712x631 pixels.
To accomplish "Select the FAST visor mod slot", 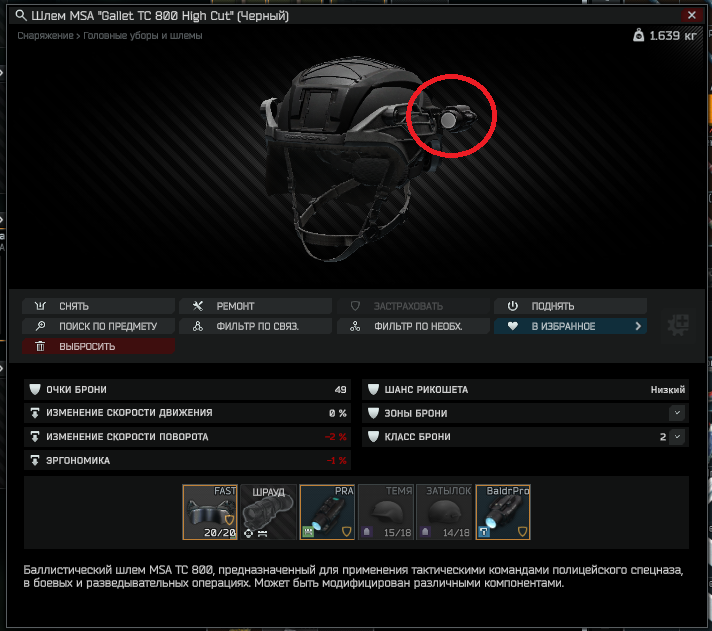I will tap(210, 512).
